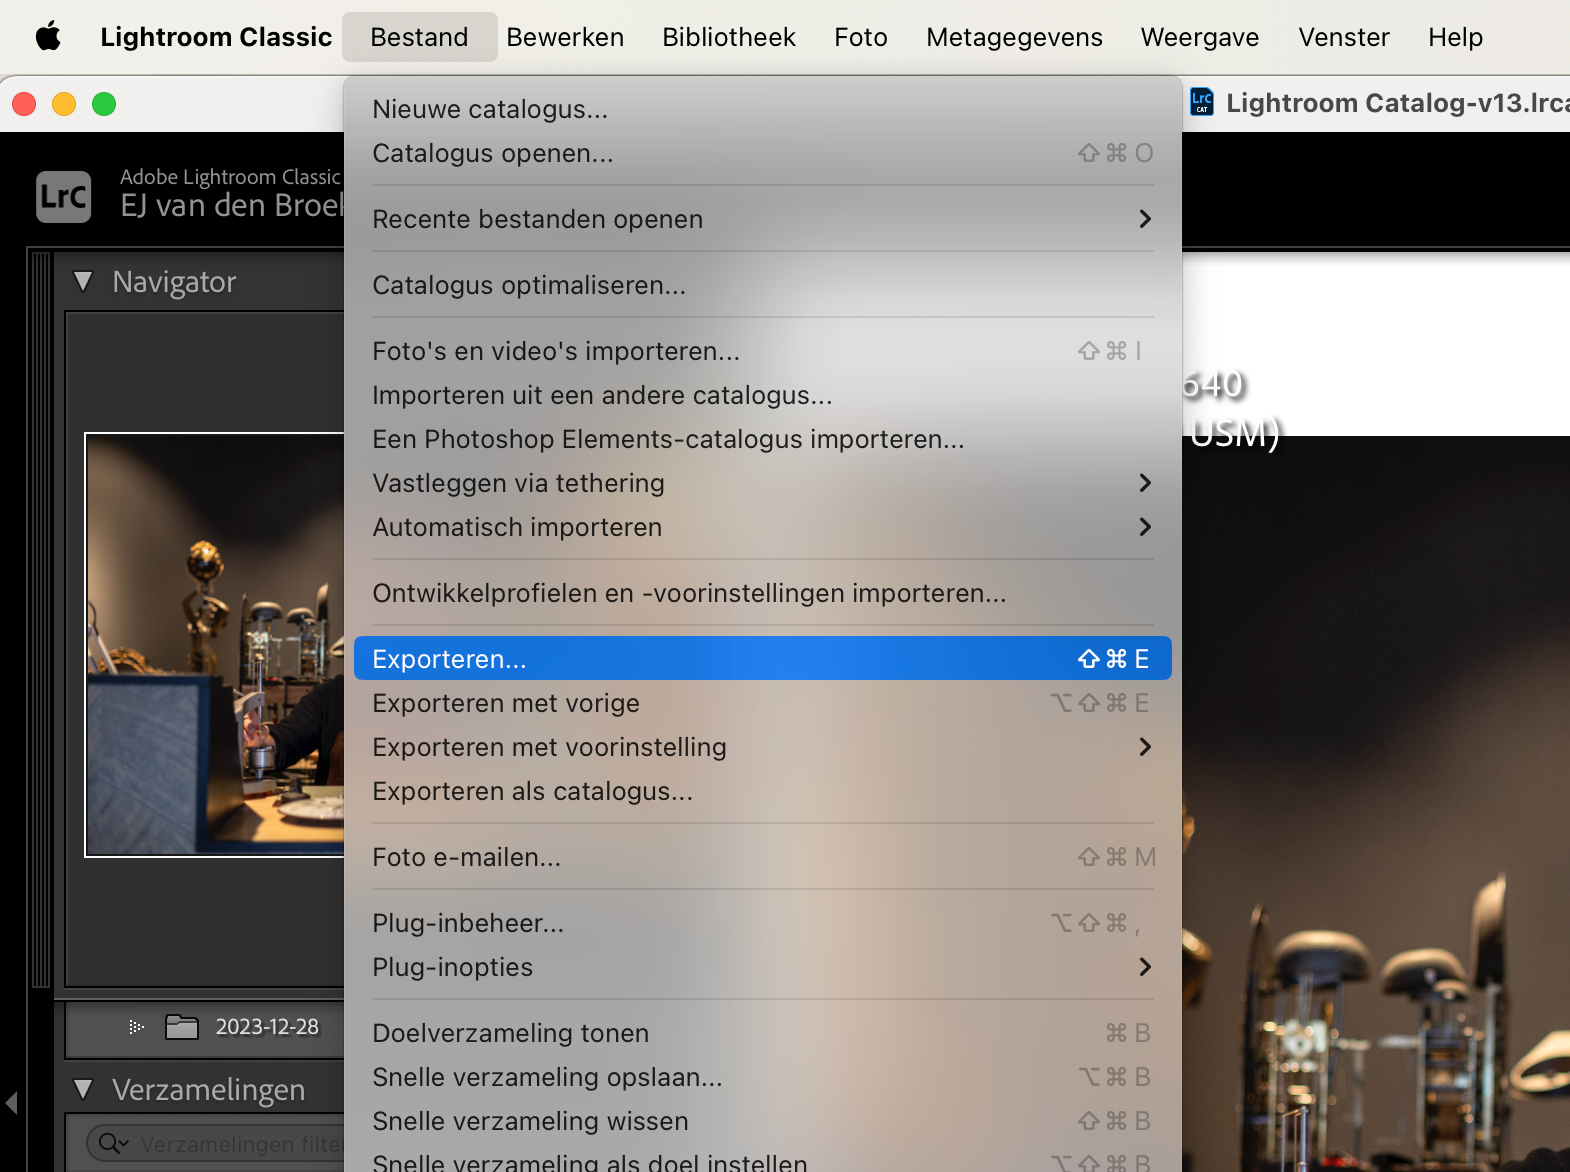Open Plug-inbeheer...
Screen dimensions: 1570x1172
762,923
